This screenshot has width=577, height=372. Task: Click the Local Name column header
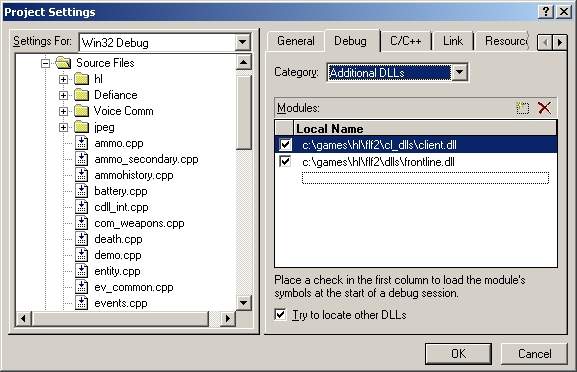click(425, 128)
